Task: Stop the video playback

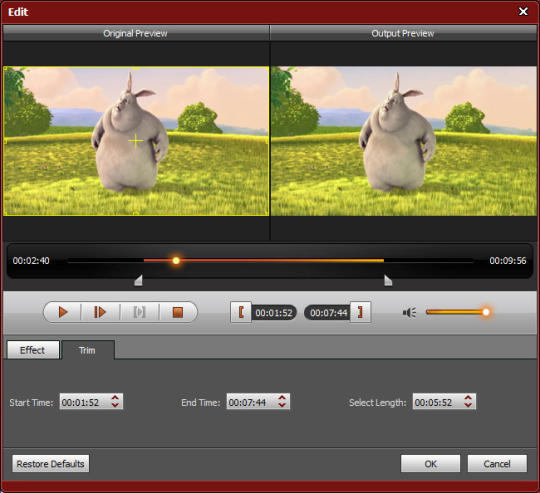Action: point(178,312)
